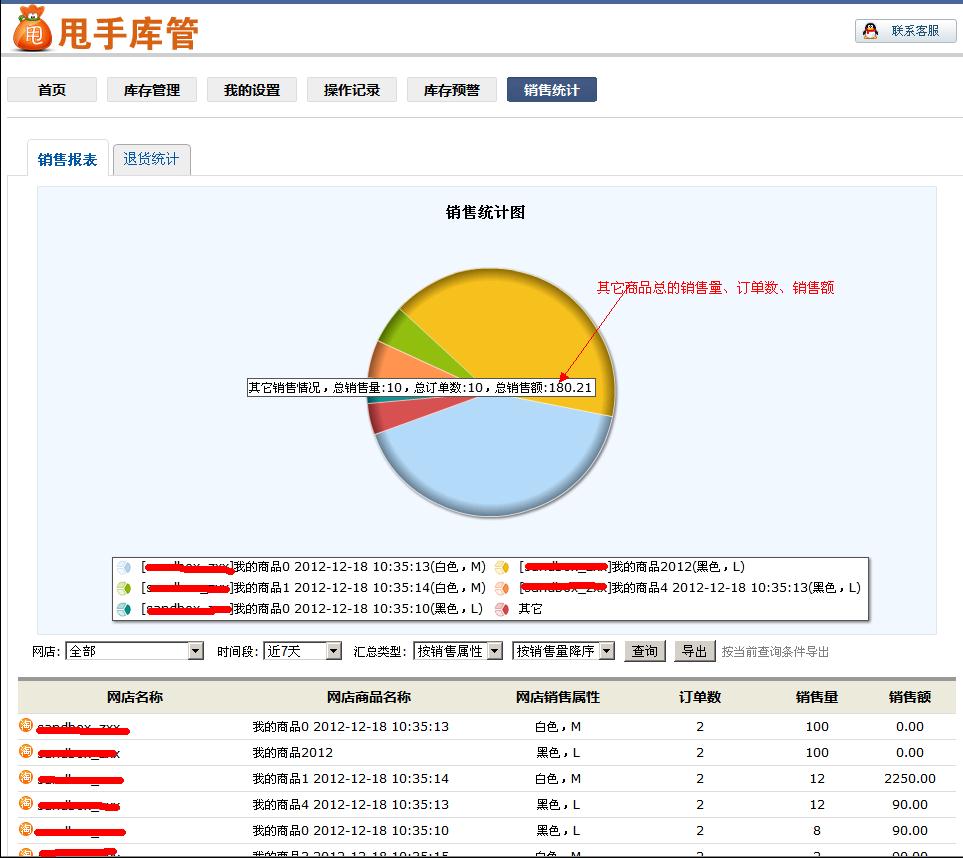
Task: Click legend entry text 其它
Action: click(530, 609)
